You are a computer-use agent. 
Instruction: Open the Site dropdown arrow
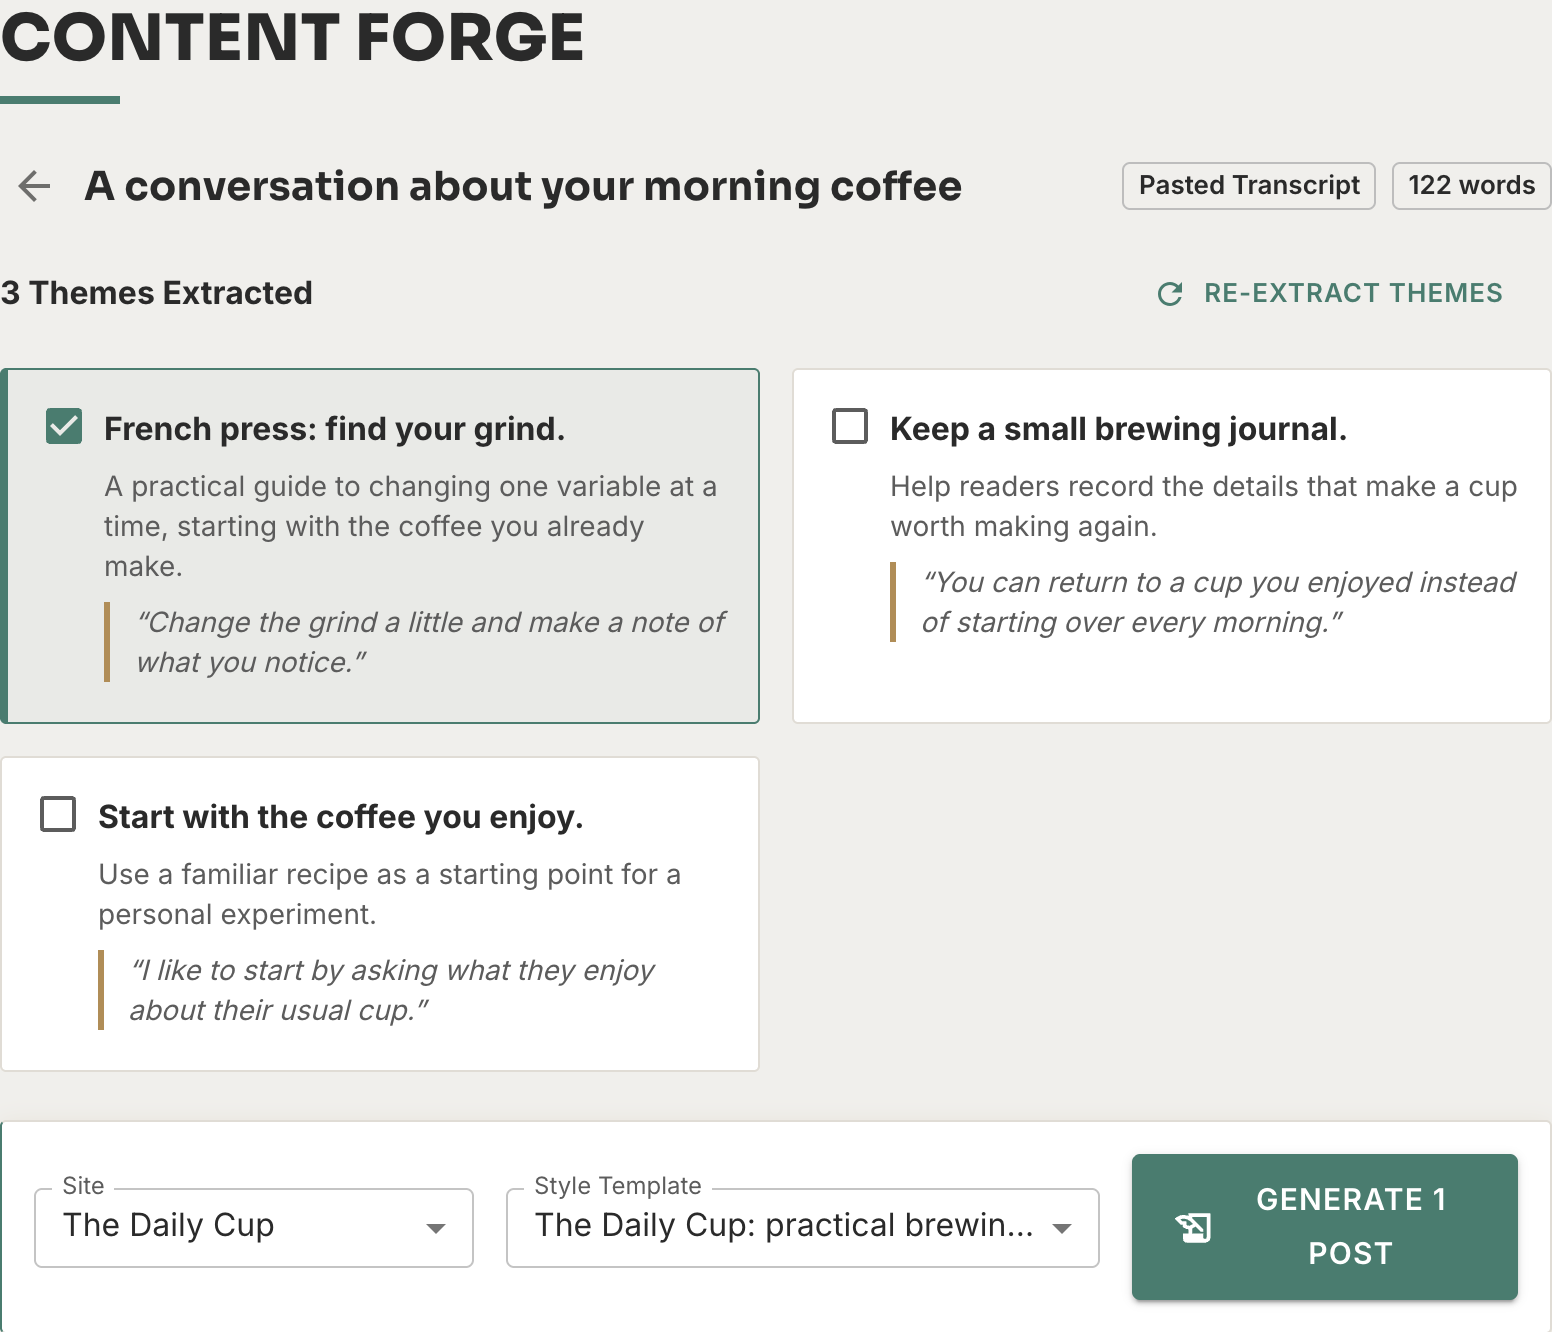tap(436, 1228)
